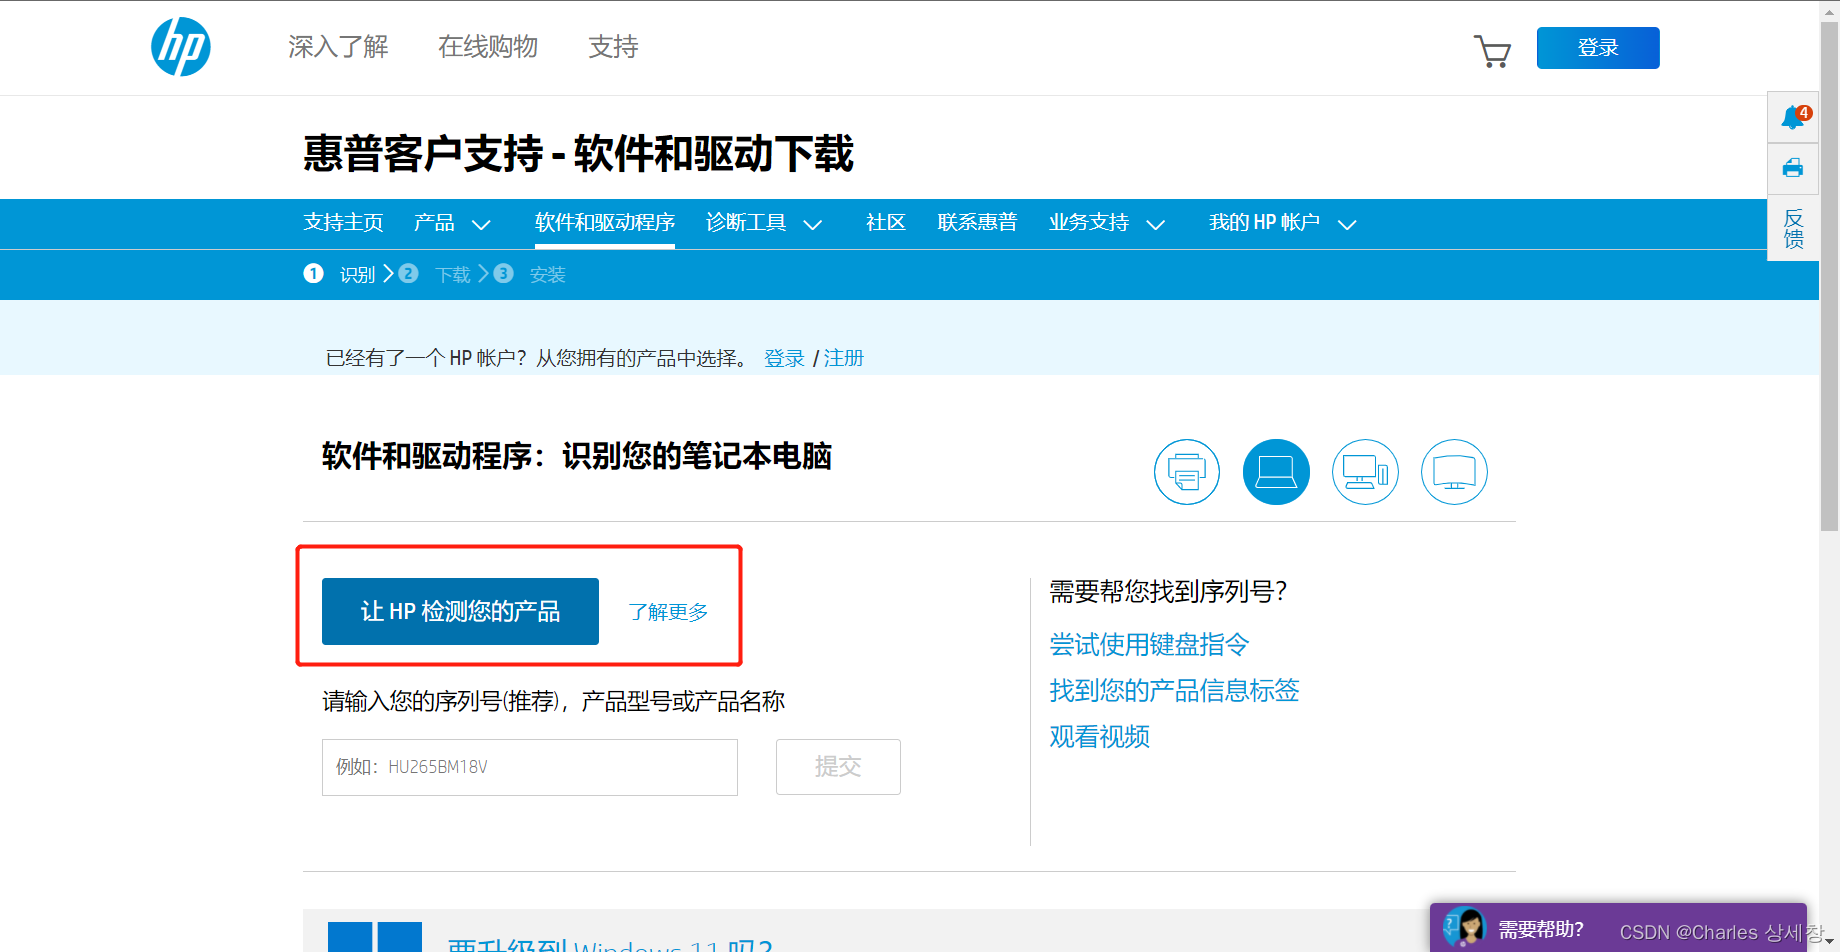The image size is (1840, 952).
Task: Click the Windows logo thumbnail
Action: click(375, 937)
